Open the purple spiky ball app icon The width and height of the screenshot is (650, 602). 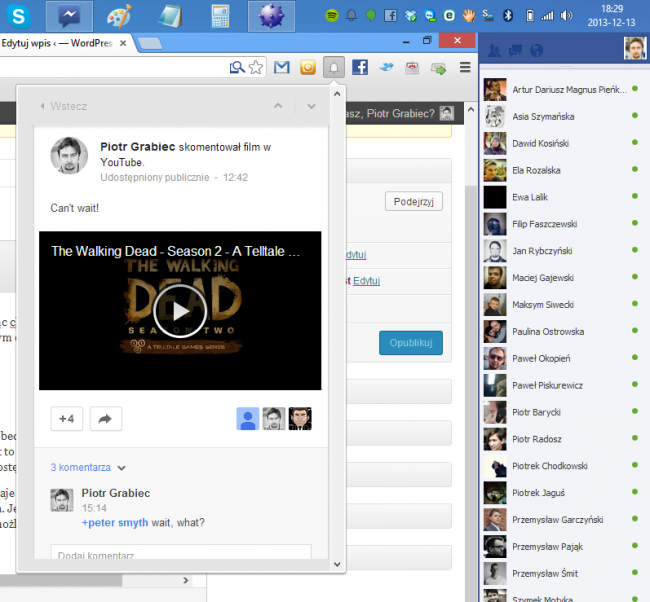coord(271,17)
